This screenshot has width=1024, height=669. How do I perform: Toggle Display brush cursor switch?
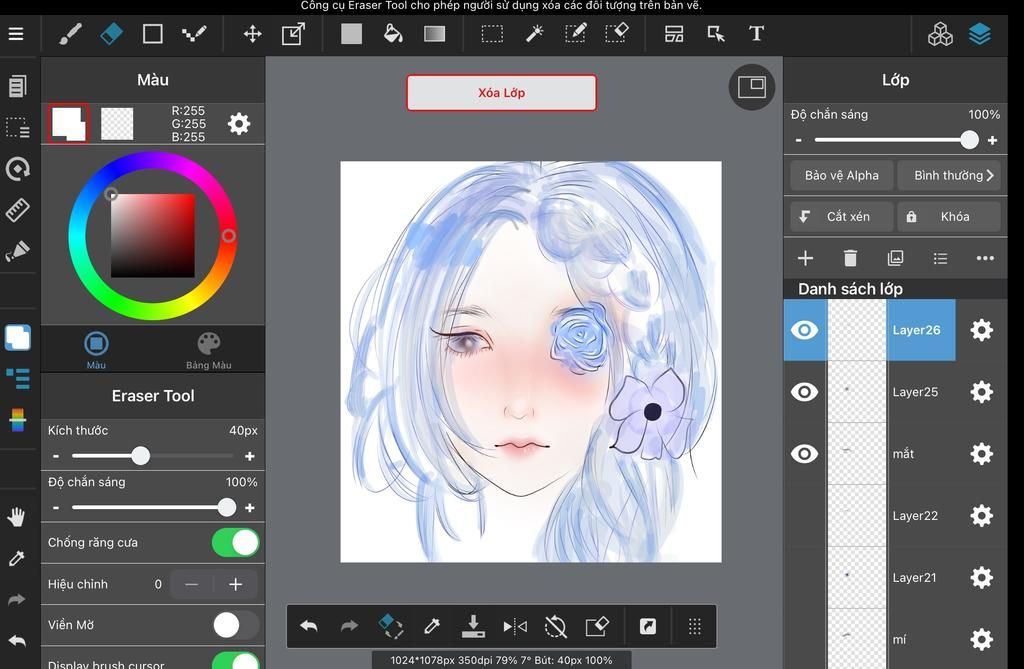236,660
